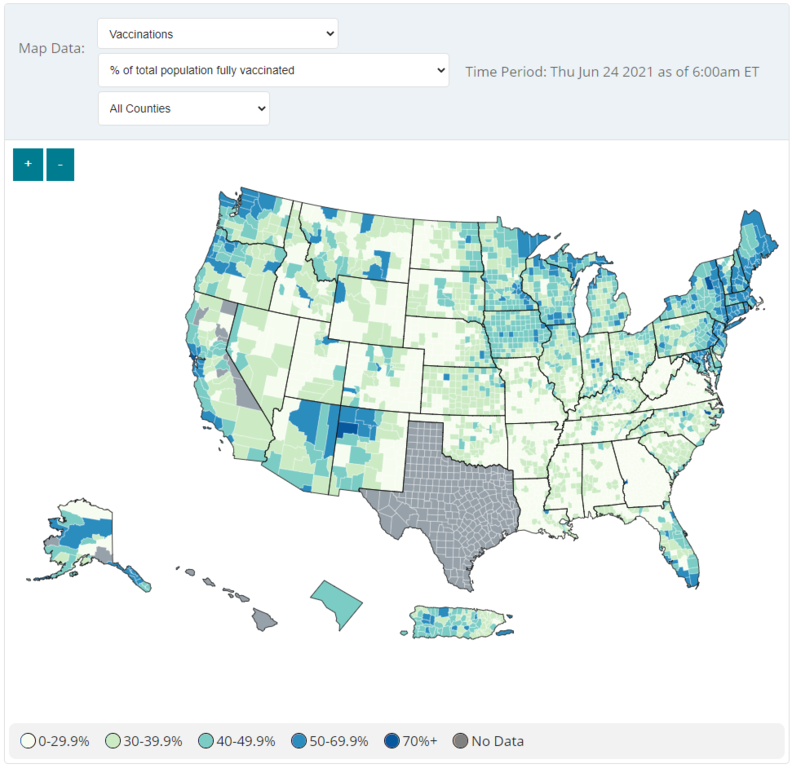Click the 0-29.9% legend circle
Screen dimensions: 792x768
[x=30, y=741]
